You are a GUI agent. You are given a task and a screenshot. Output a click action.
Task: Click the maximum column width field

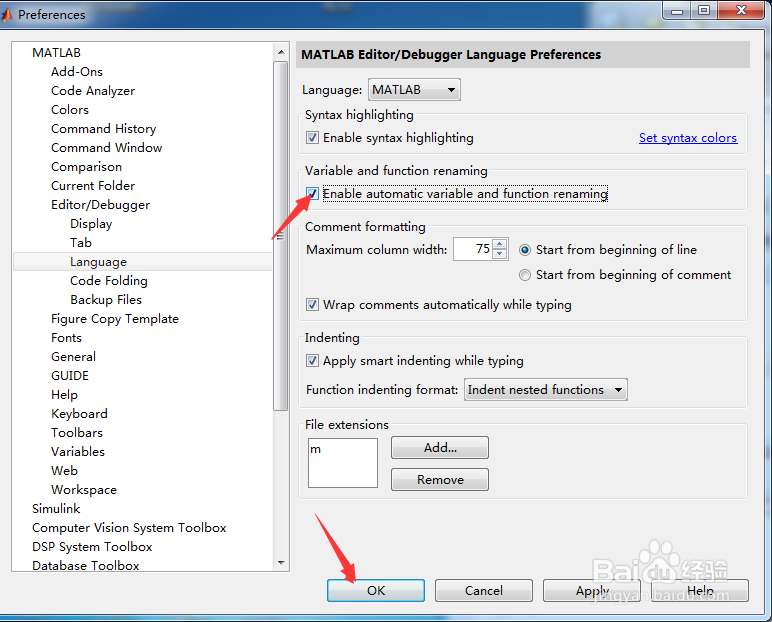pos(473,249)
